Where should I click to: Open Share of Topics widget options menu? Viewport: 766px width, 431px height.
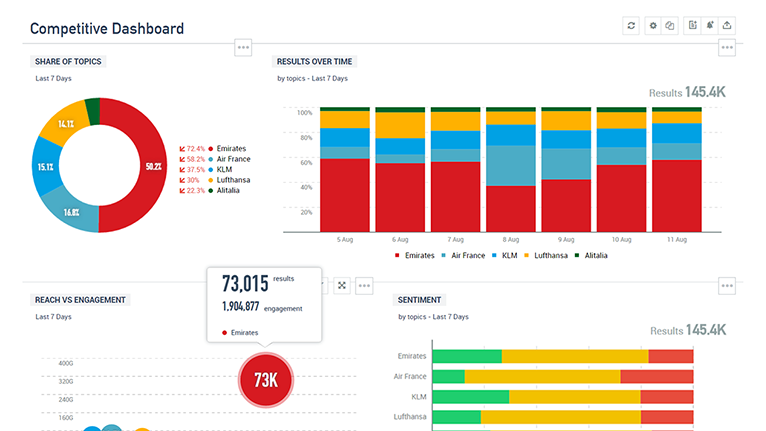(x=243, y=47)
